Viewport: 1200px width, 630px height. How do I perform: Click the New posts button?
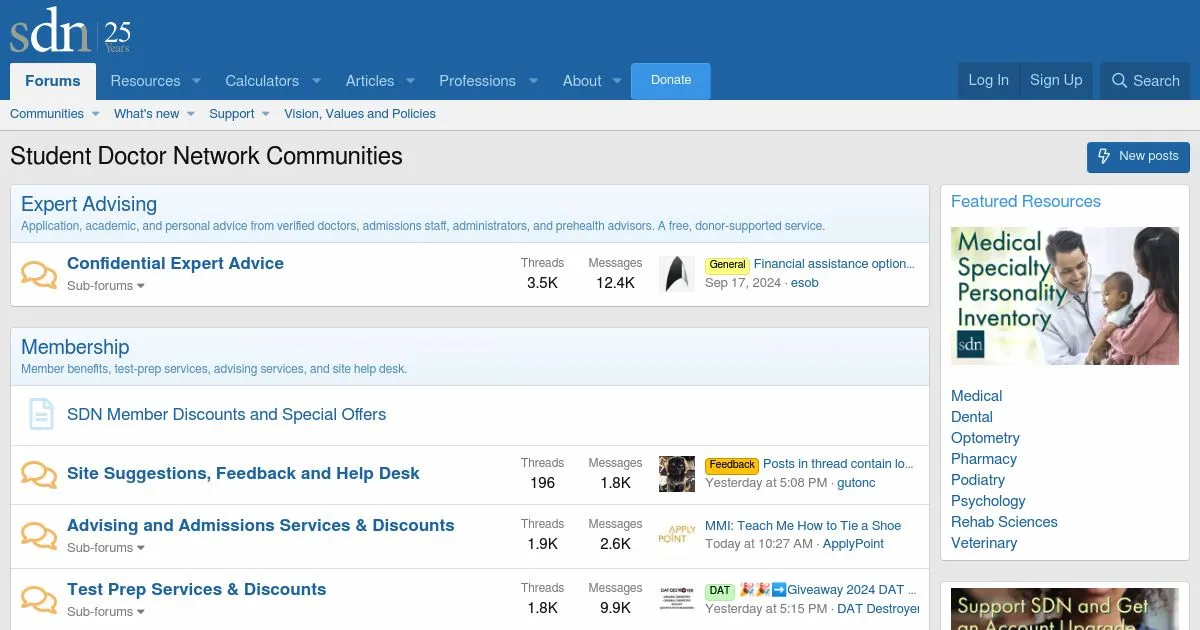pyautogui.click(x=1138, y=156)
